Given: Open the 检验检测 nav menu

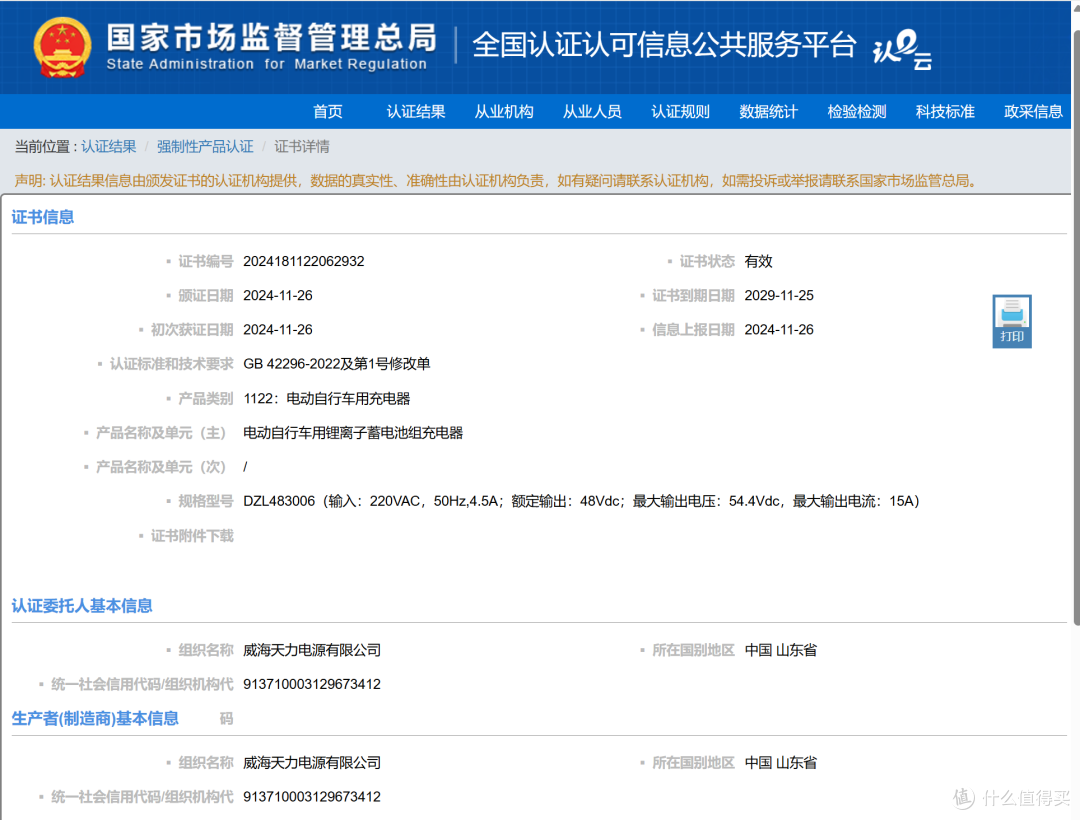Looking at the screenshot, I should pos(856,112).
